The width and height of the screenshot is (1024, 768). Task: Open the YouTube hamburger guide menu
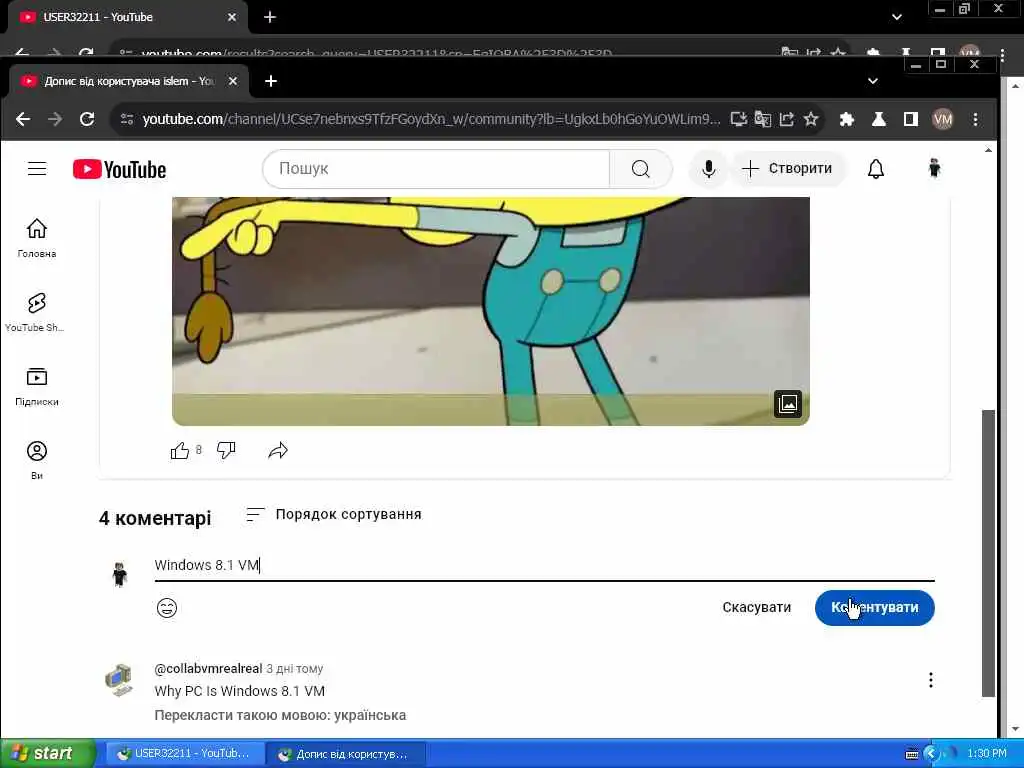(x=37, y=168)
